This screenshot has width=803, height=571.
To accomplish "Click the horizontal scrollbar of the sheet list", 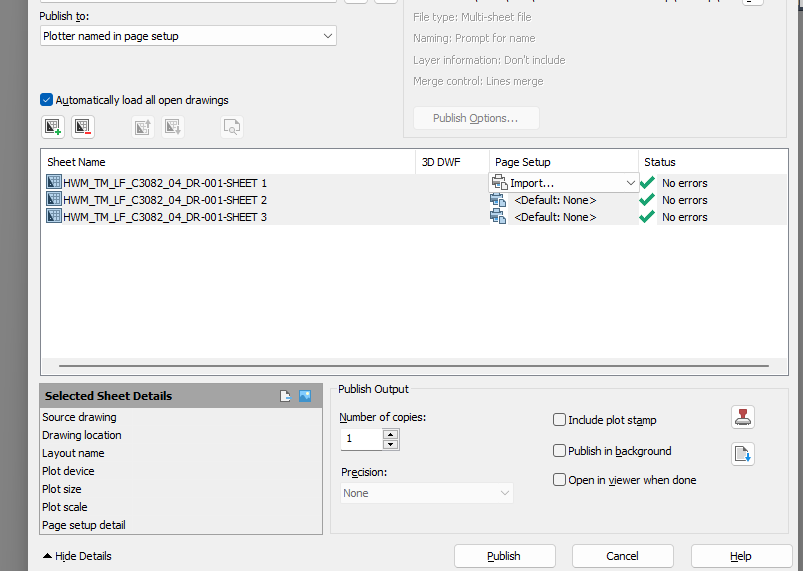I will coord(414,366).
